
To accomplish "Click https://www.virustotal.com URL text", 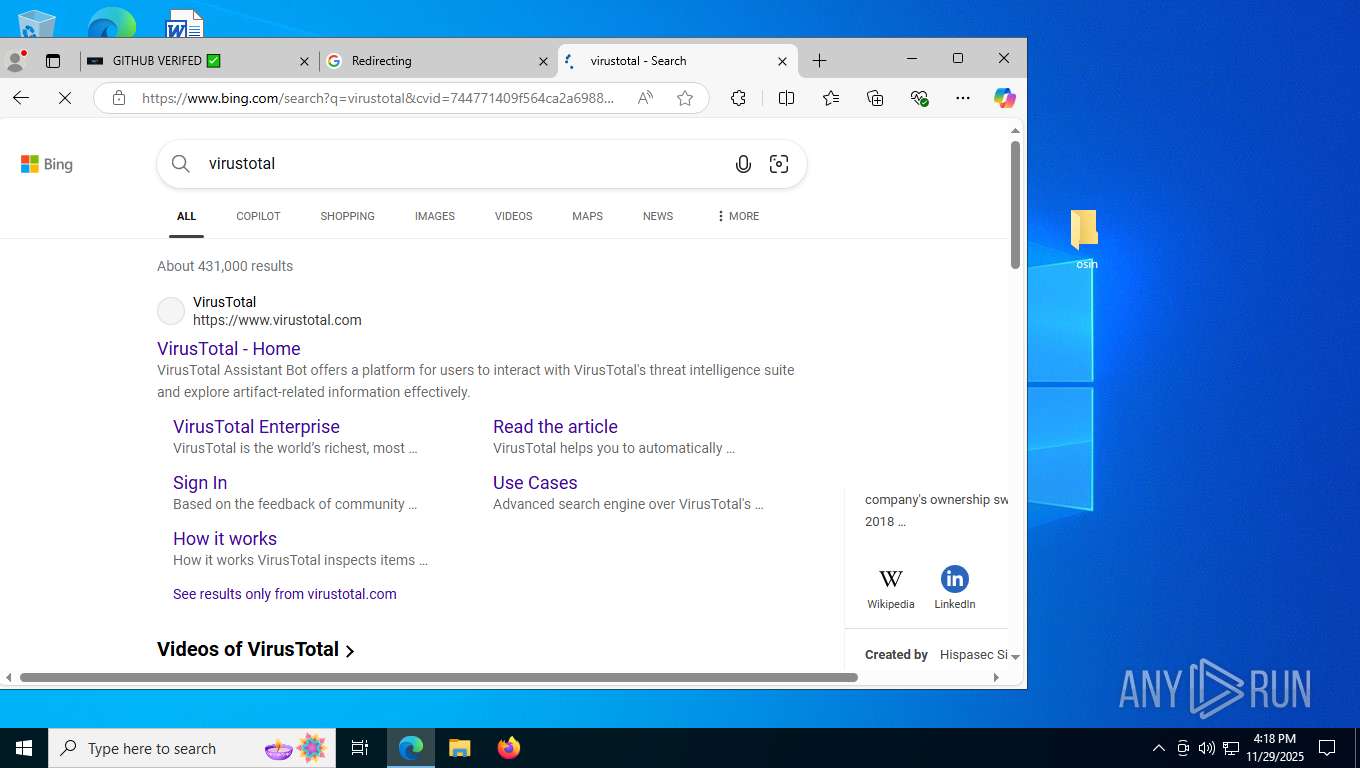I will (x=277, y=321).
